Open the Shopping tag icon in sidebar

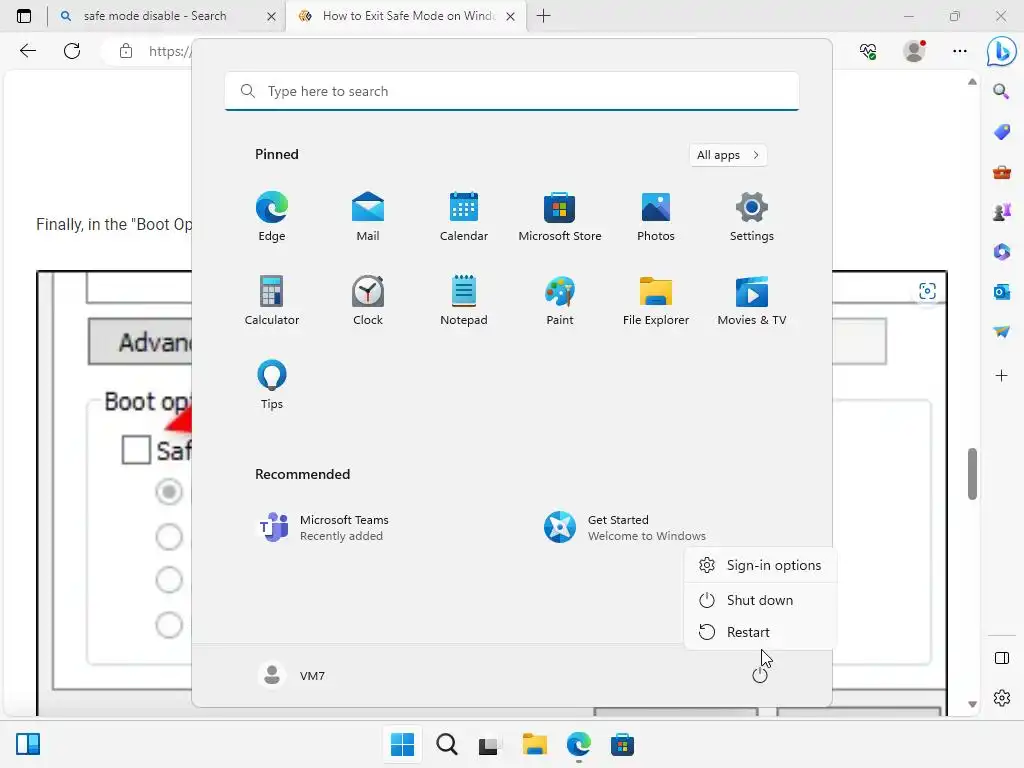click(x=1001, y=132)
